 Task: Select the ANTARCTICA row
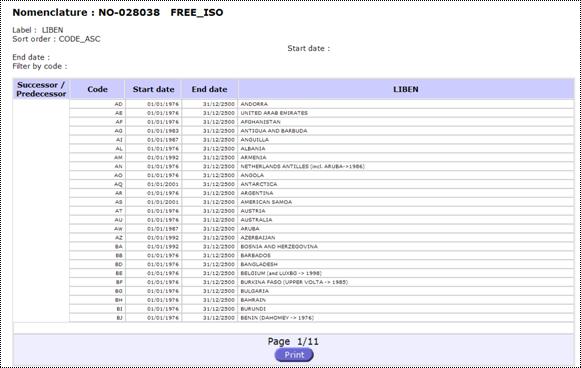pos(322,184)
